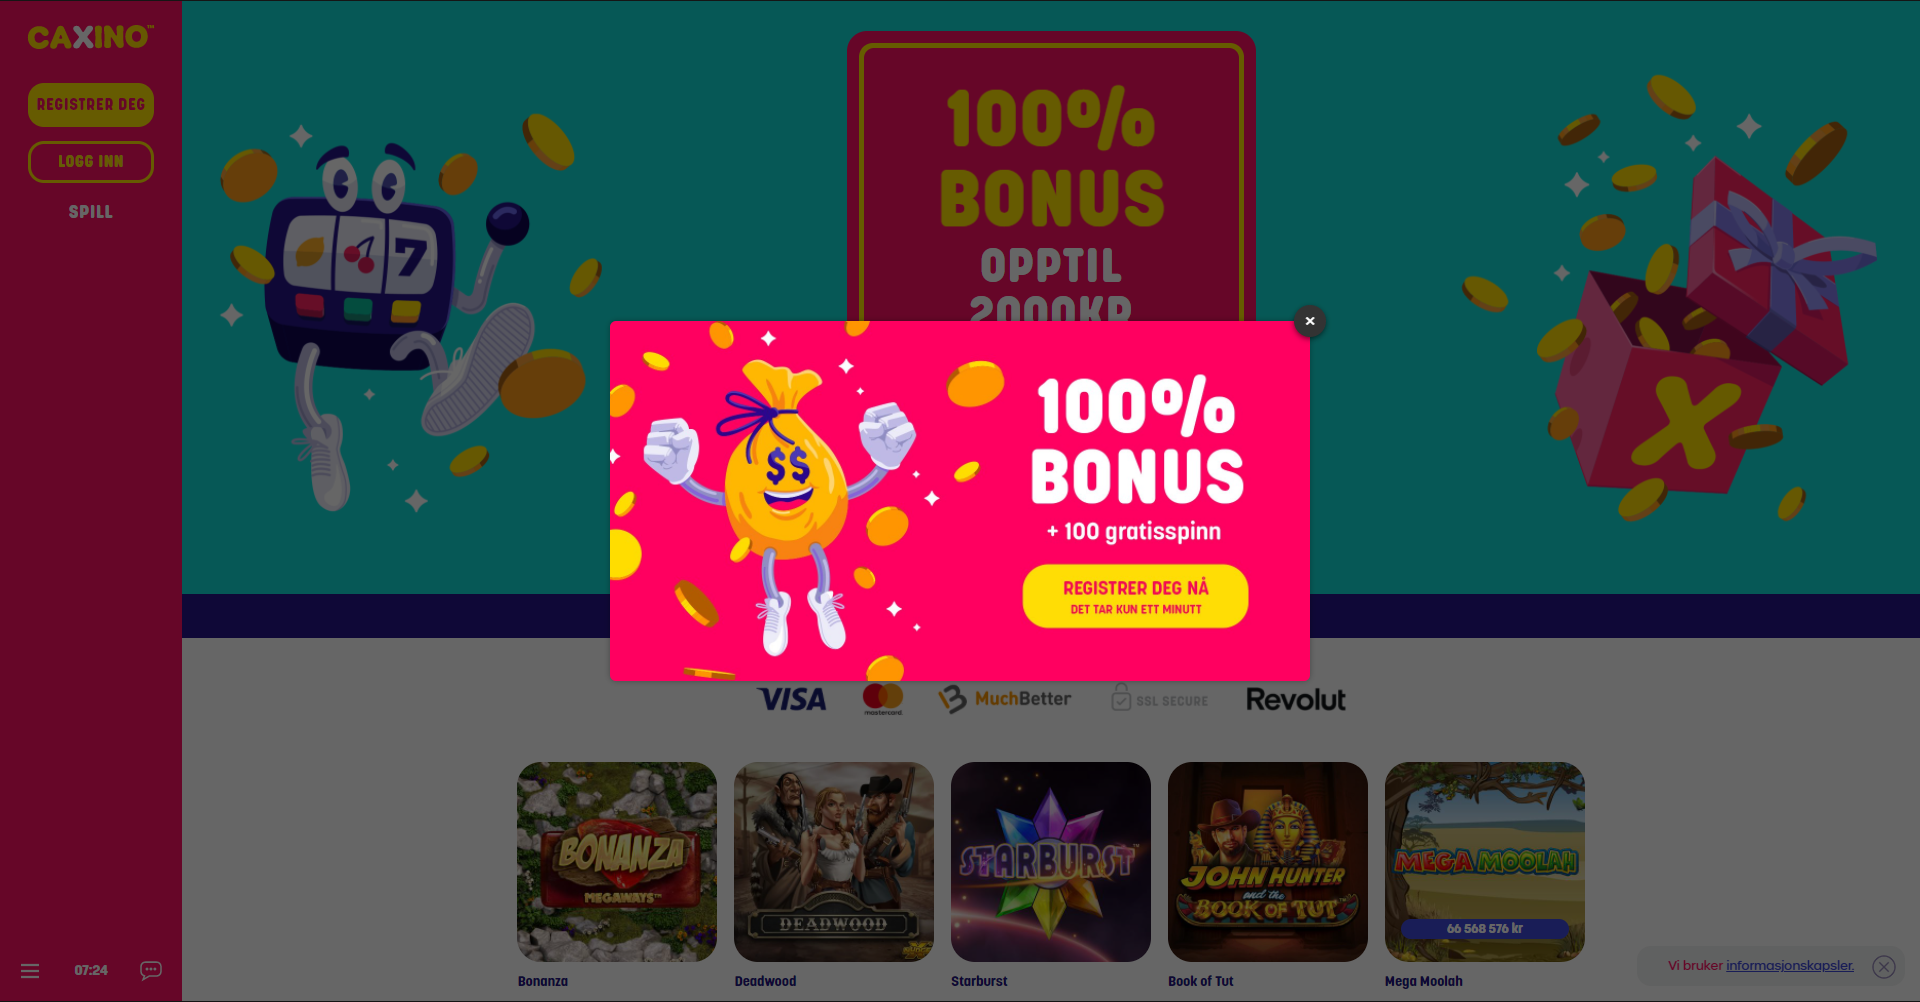
Task: Click the SSL Secure badge
Action: coord(1159,699)
